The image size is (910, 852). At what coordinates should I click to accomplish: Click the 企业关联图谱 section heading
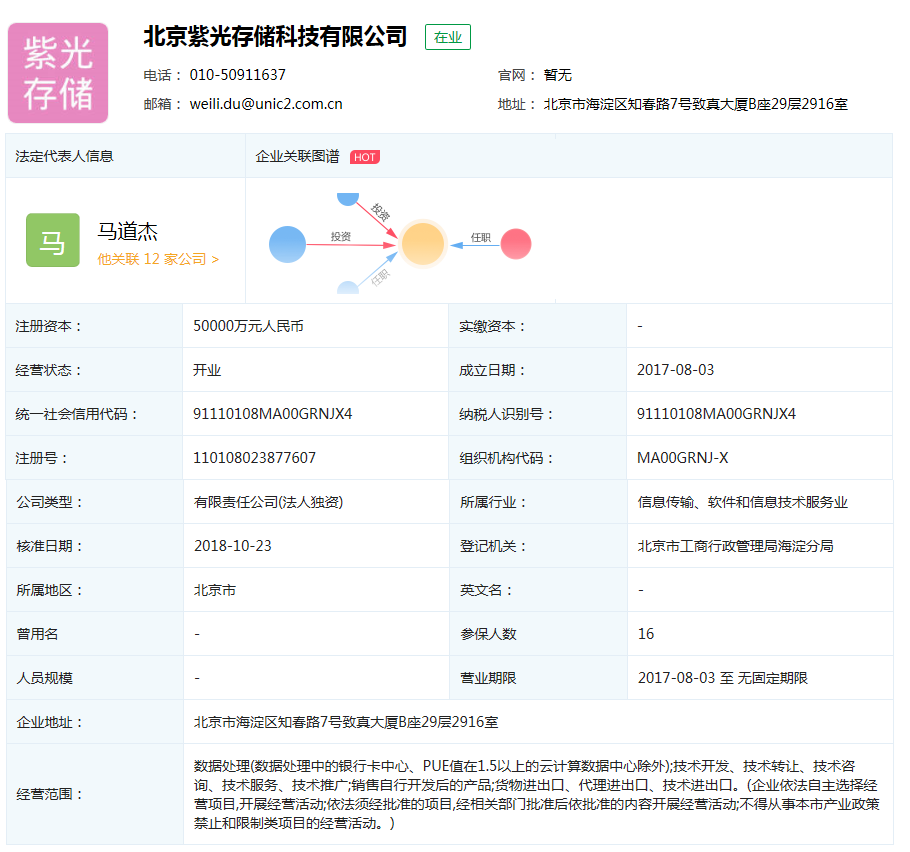(x=297, y=157)
